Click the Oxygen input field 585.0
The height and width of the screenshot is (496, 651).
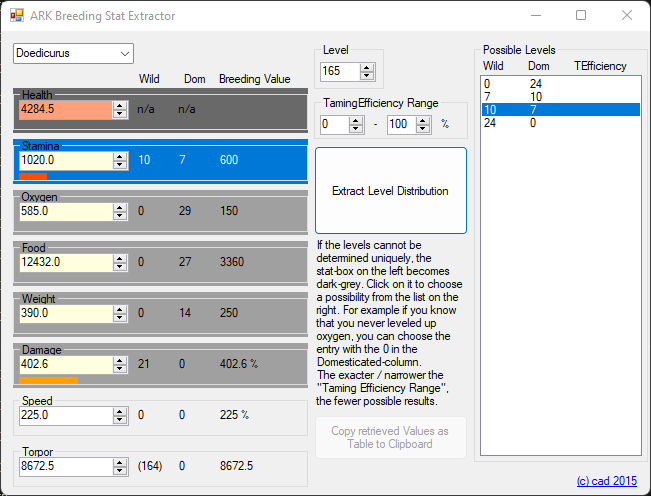pyautogui.click(x=66, y=212)
